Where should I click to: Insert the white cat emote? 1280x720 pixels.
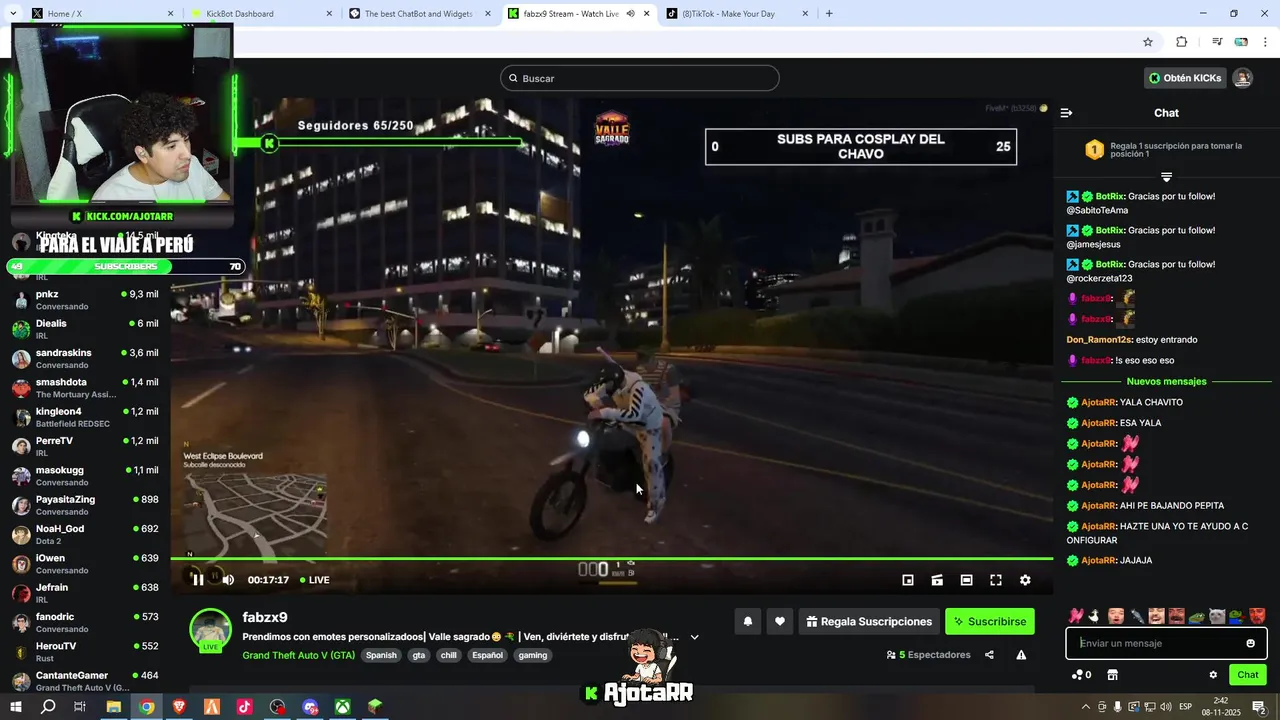(x=1217, y=616)
